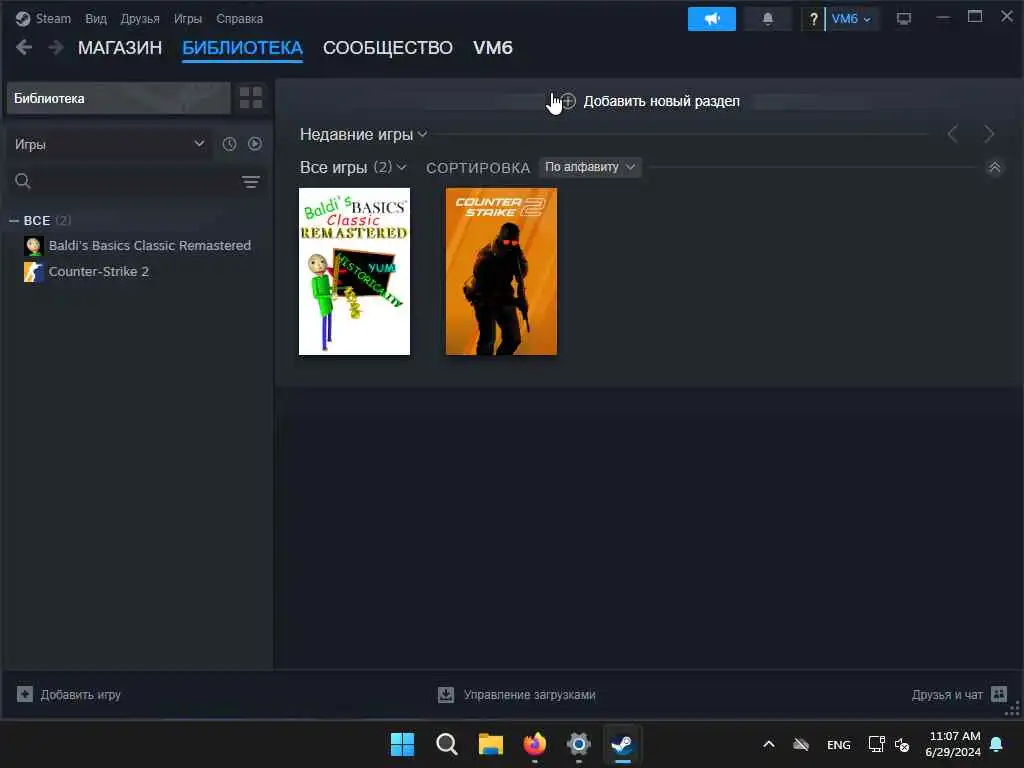Click the library search magnifier icon
1024x768 pixels.
coord(23,181)
